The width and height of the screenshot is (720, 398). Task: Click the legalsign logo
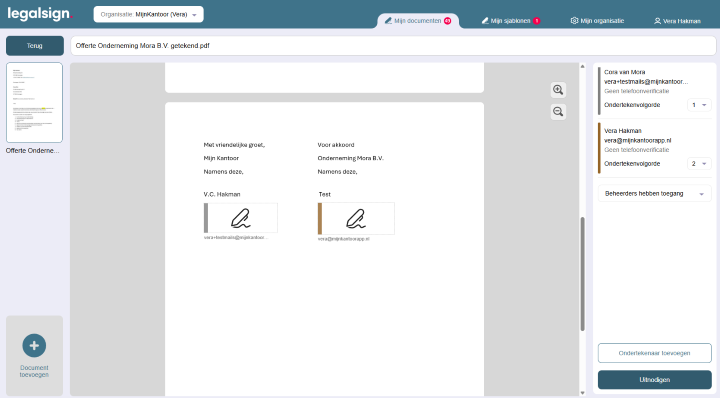click(x=40, y=14)
